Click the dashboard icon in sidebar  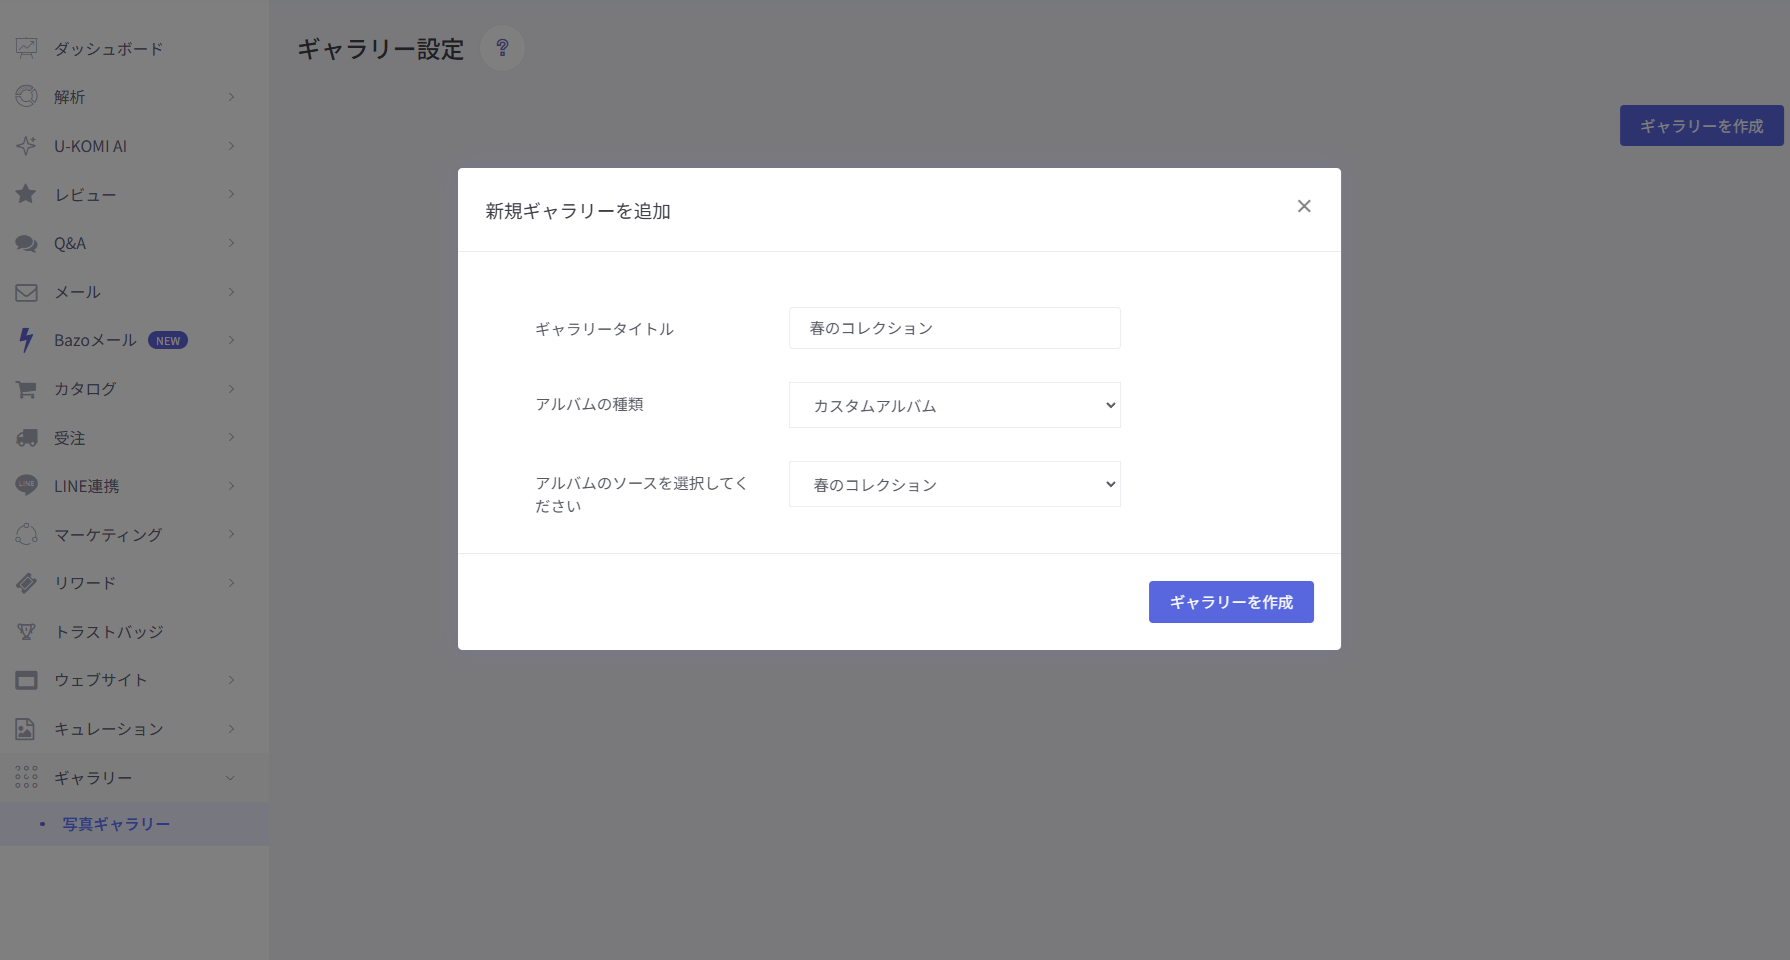27,48
